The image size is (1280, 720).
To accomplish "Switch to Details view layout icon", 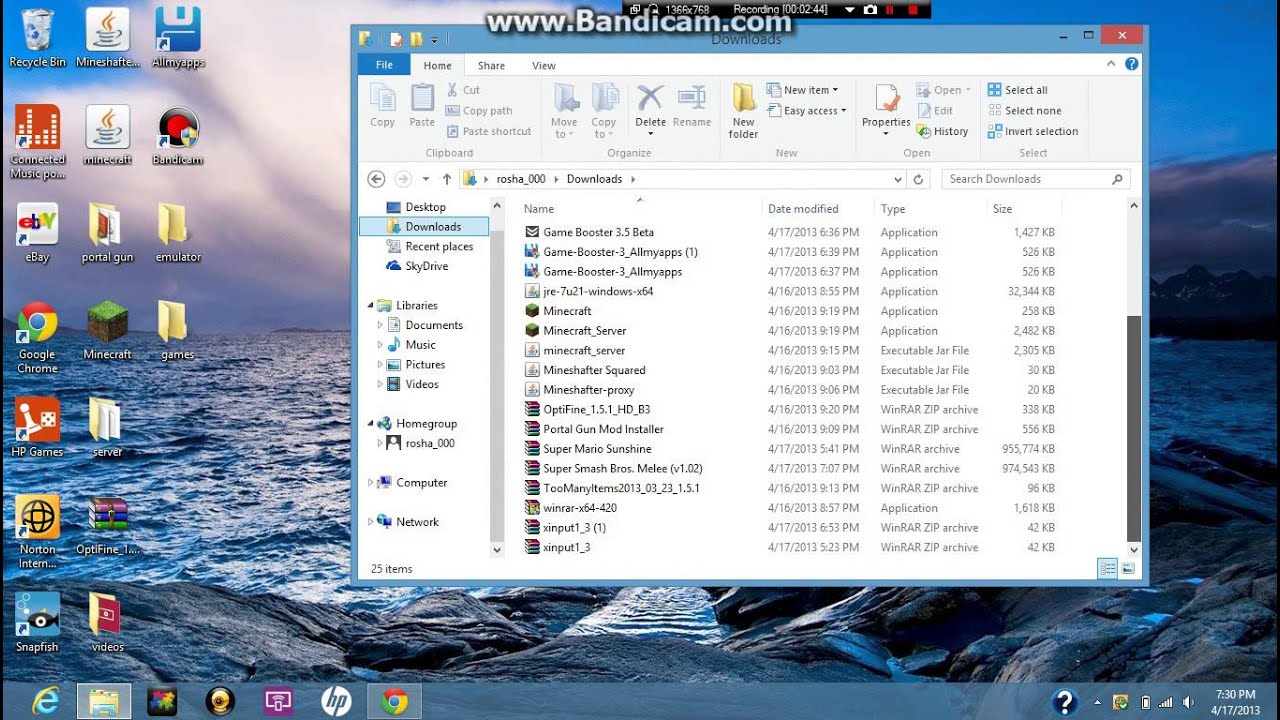I will click(1107, 568).
